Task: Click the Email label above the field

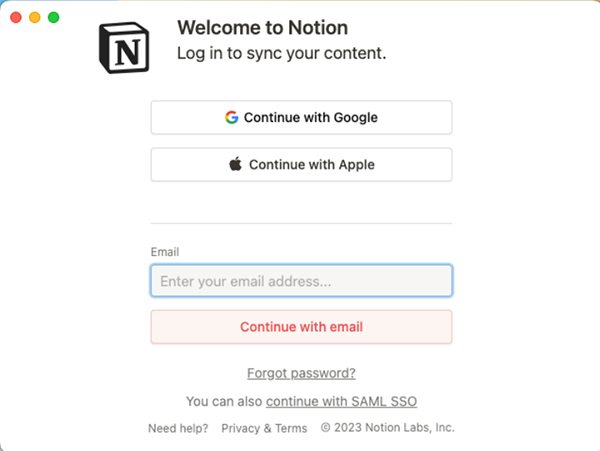Action: 165,253
